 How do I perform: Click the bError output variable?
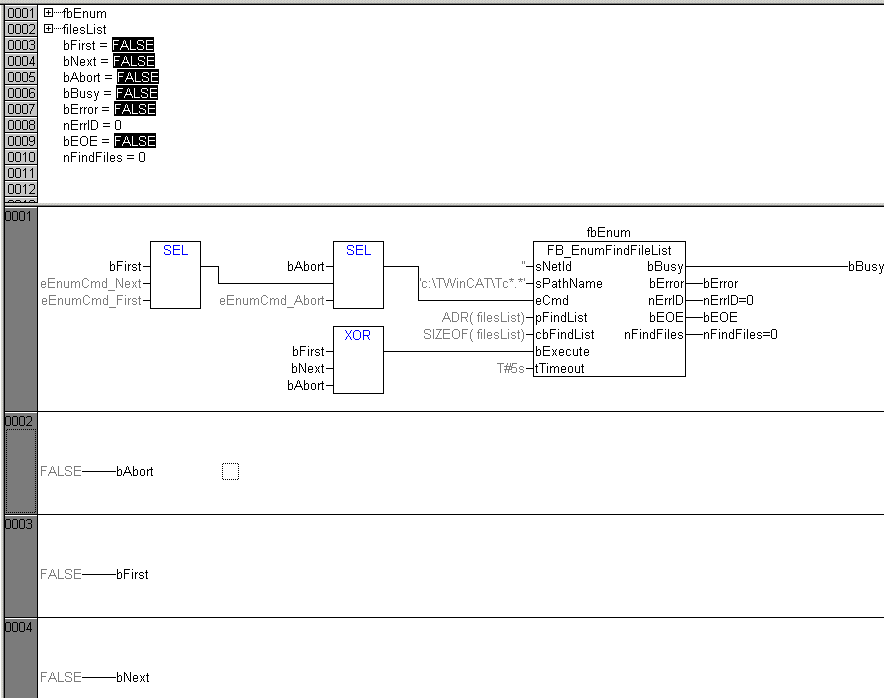tap(721, 283)
